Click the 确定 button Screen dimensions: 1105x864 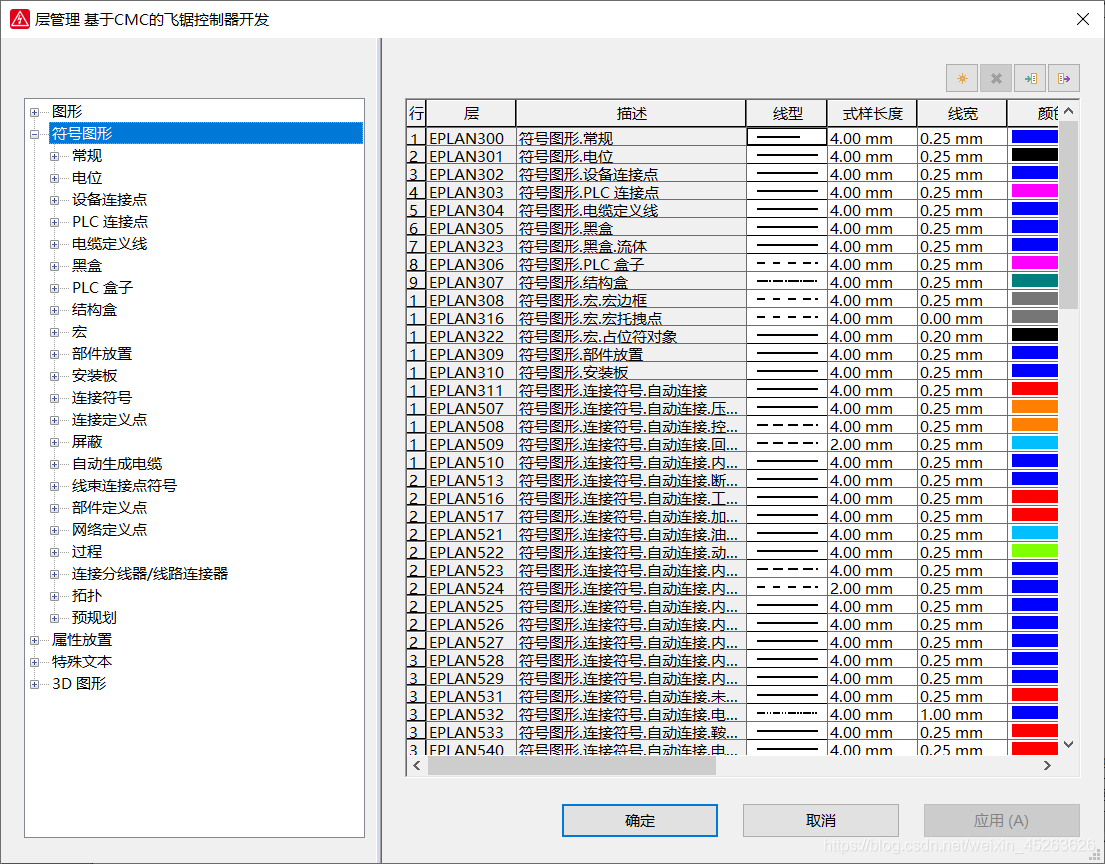pyautogui.click(x=640, y=820)
